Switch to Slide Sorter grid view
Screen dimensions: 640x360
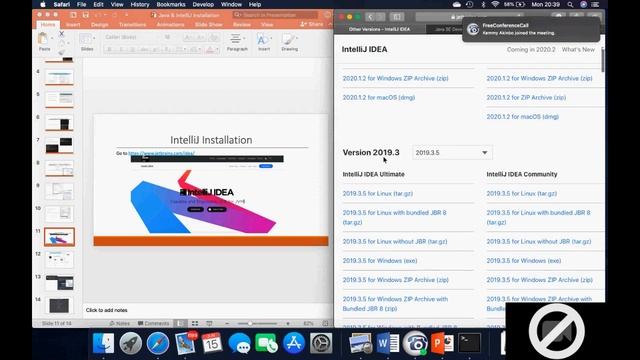point(195,323)
